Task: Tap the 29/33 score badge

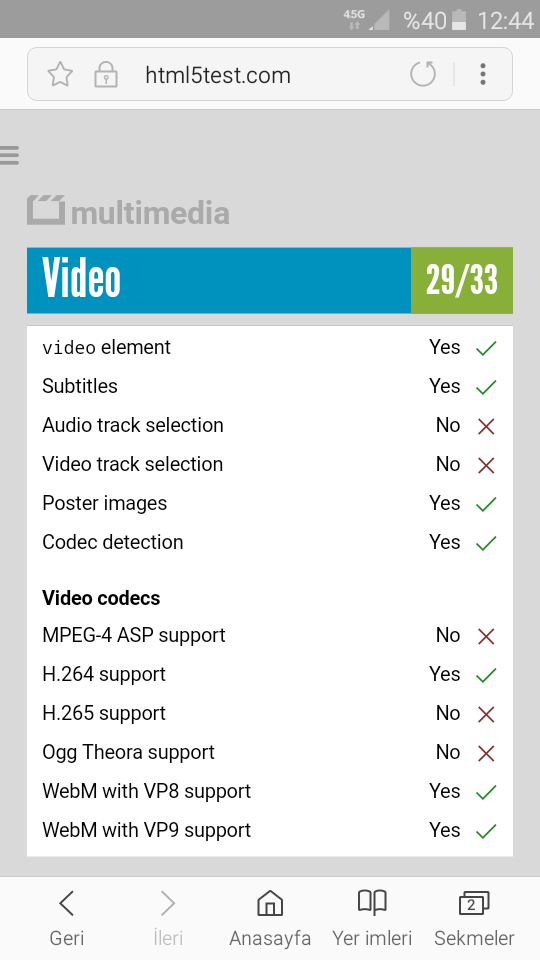Action: click(x=462, y=280)
